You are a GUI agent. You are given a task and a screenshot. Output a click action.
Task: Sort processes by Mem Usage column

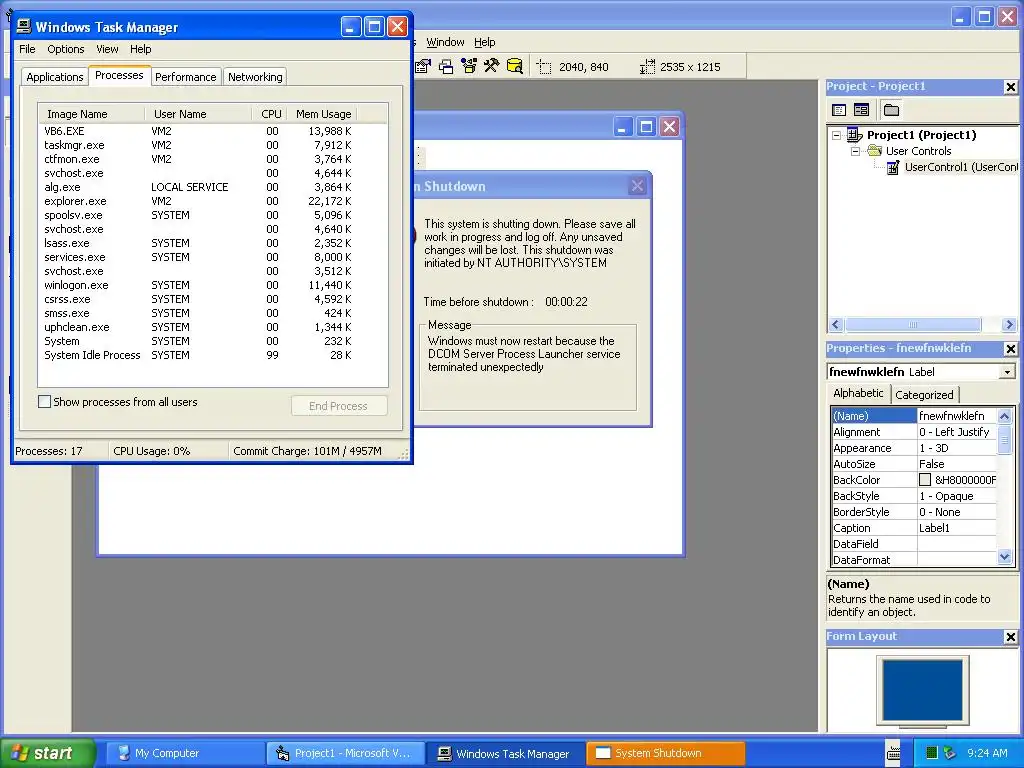tap(323, 114)
